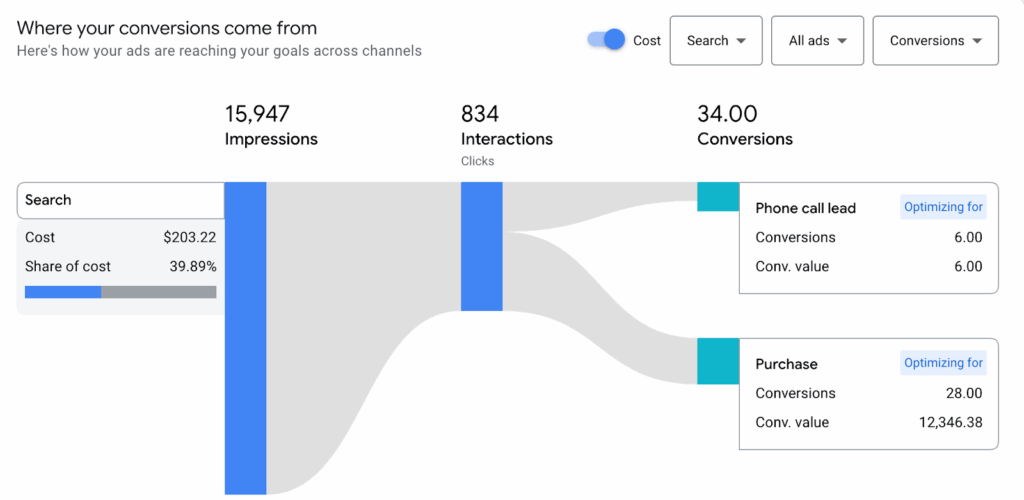Image resolution: width=1024 pixels, height=500 pixels.
Task: Click the Share of cost progress bar
Action: pyautogui.click(x=120, y=292)
